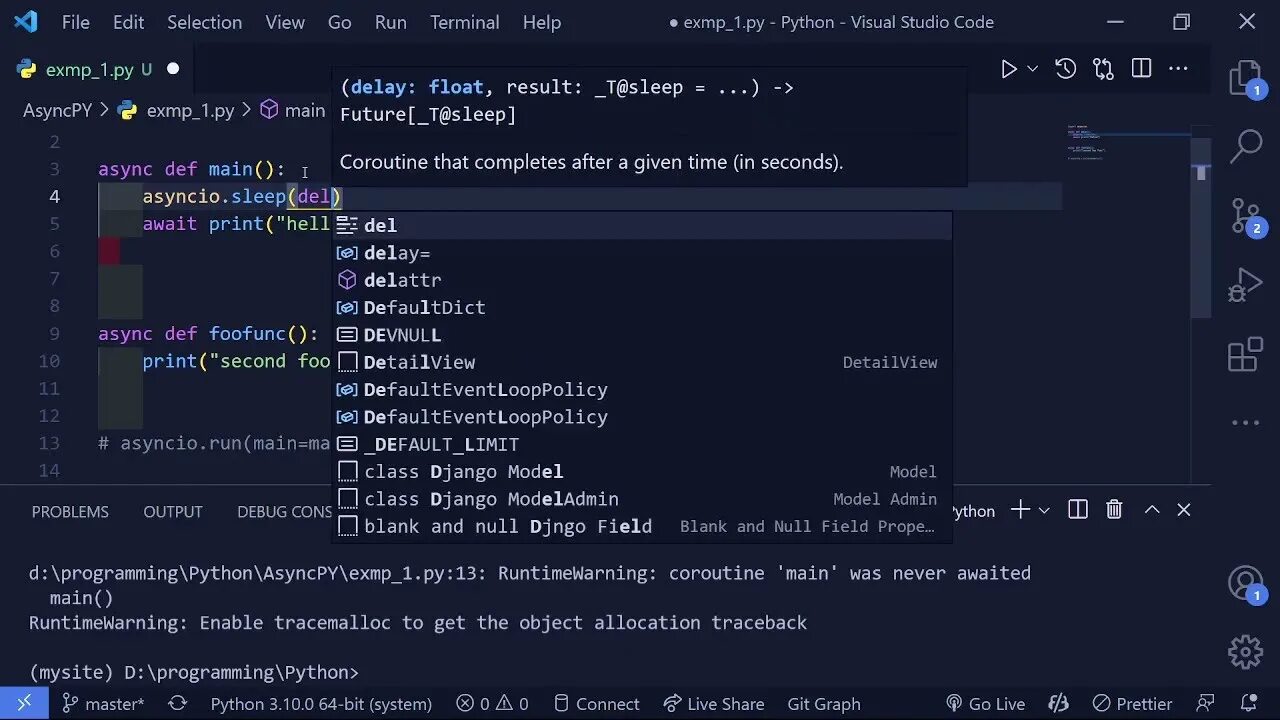
Task: Select 'delattr' autocomplete suggestion
Action: pyautogui.click(x=642, y=280)
